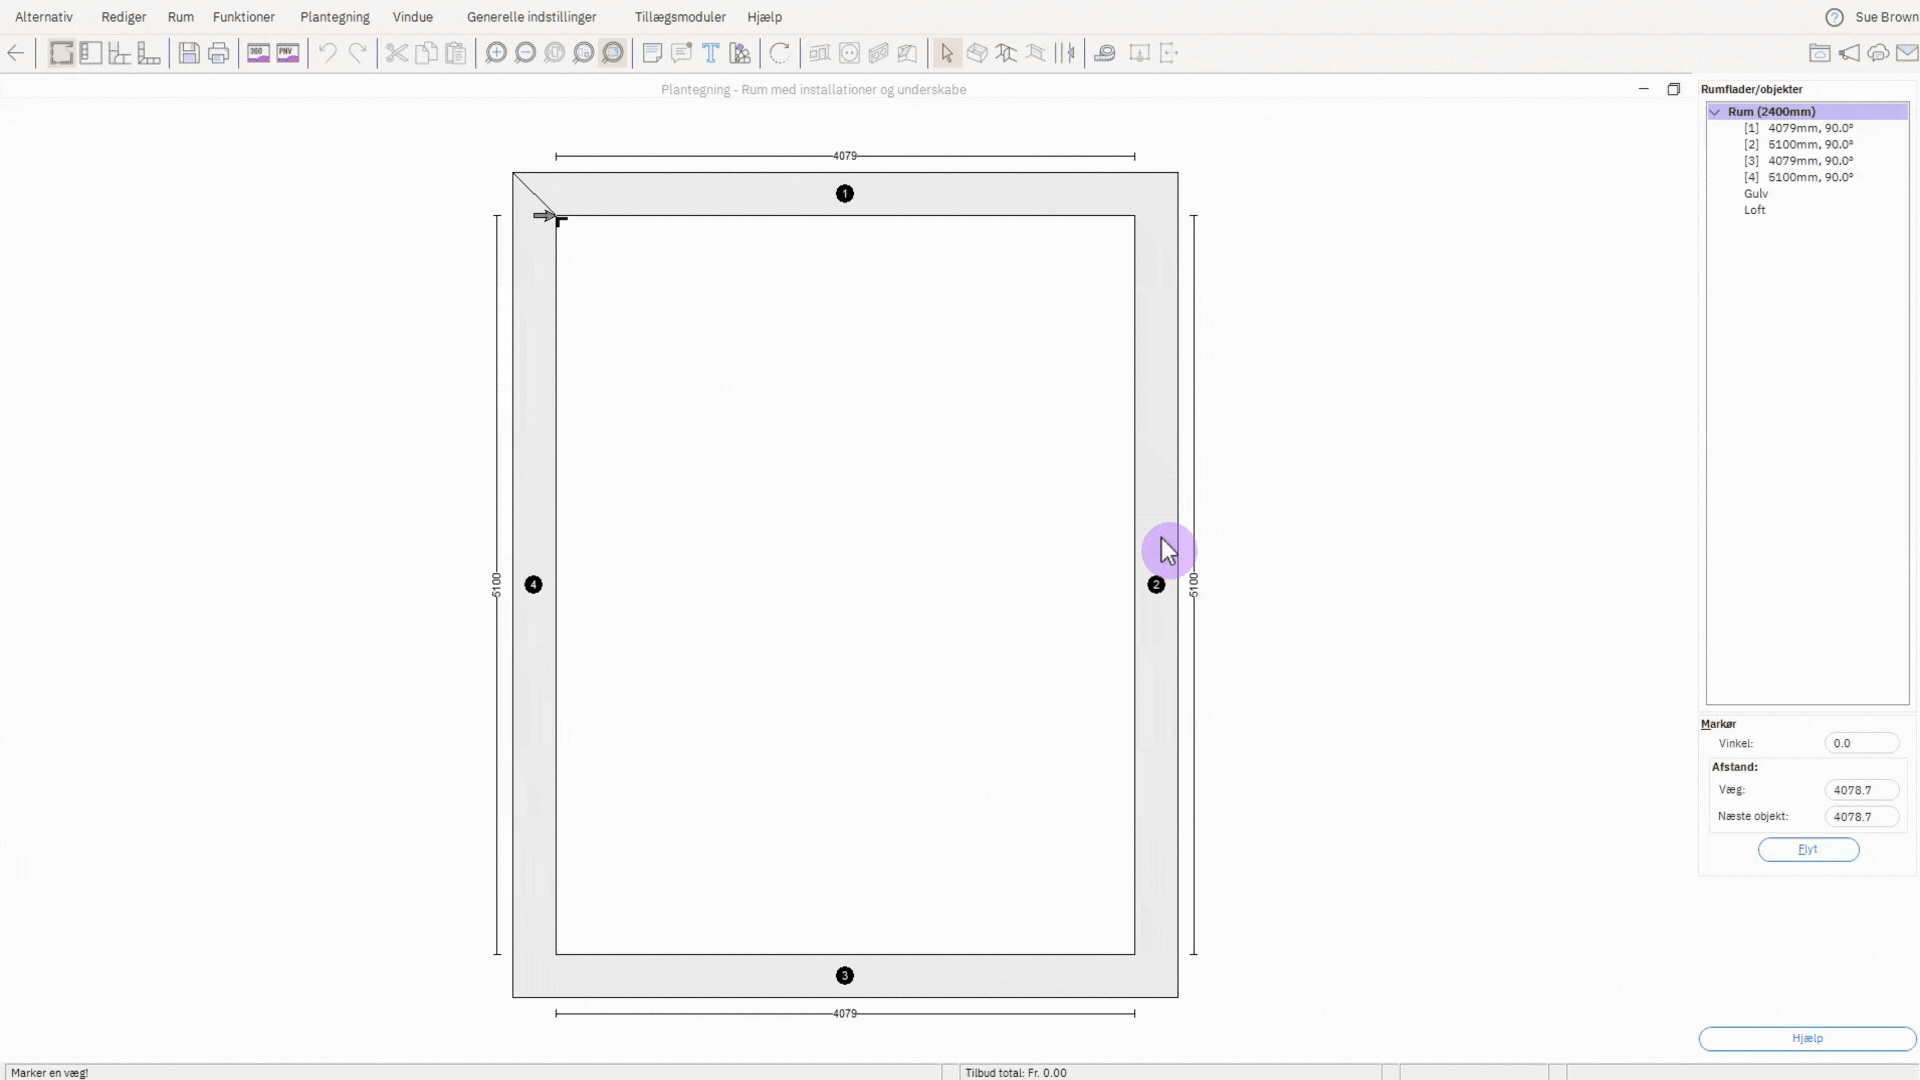Click the back arrow icon
This screenshot has width=1920, height=1080.
(x=16, y=53)
